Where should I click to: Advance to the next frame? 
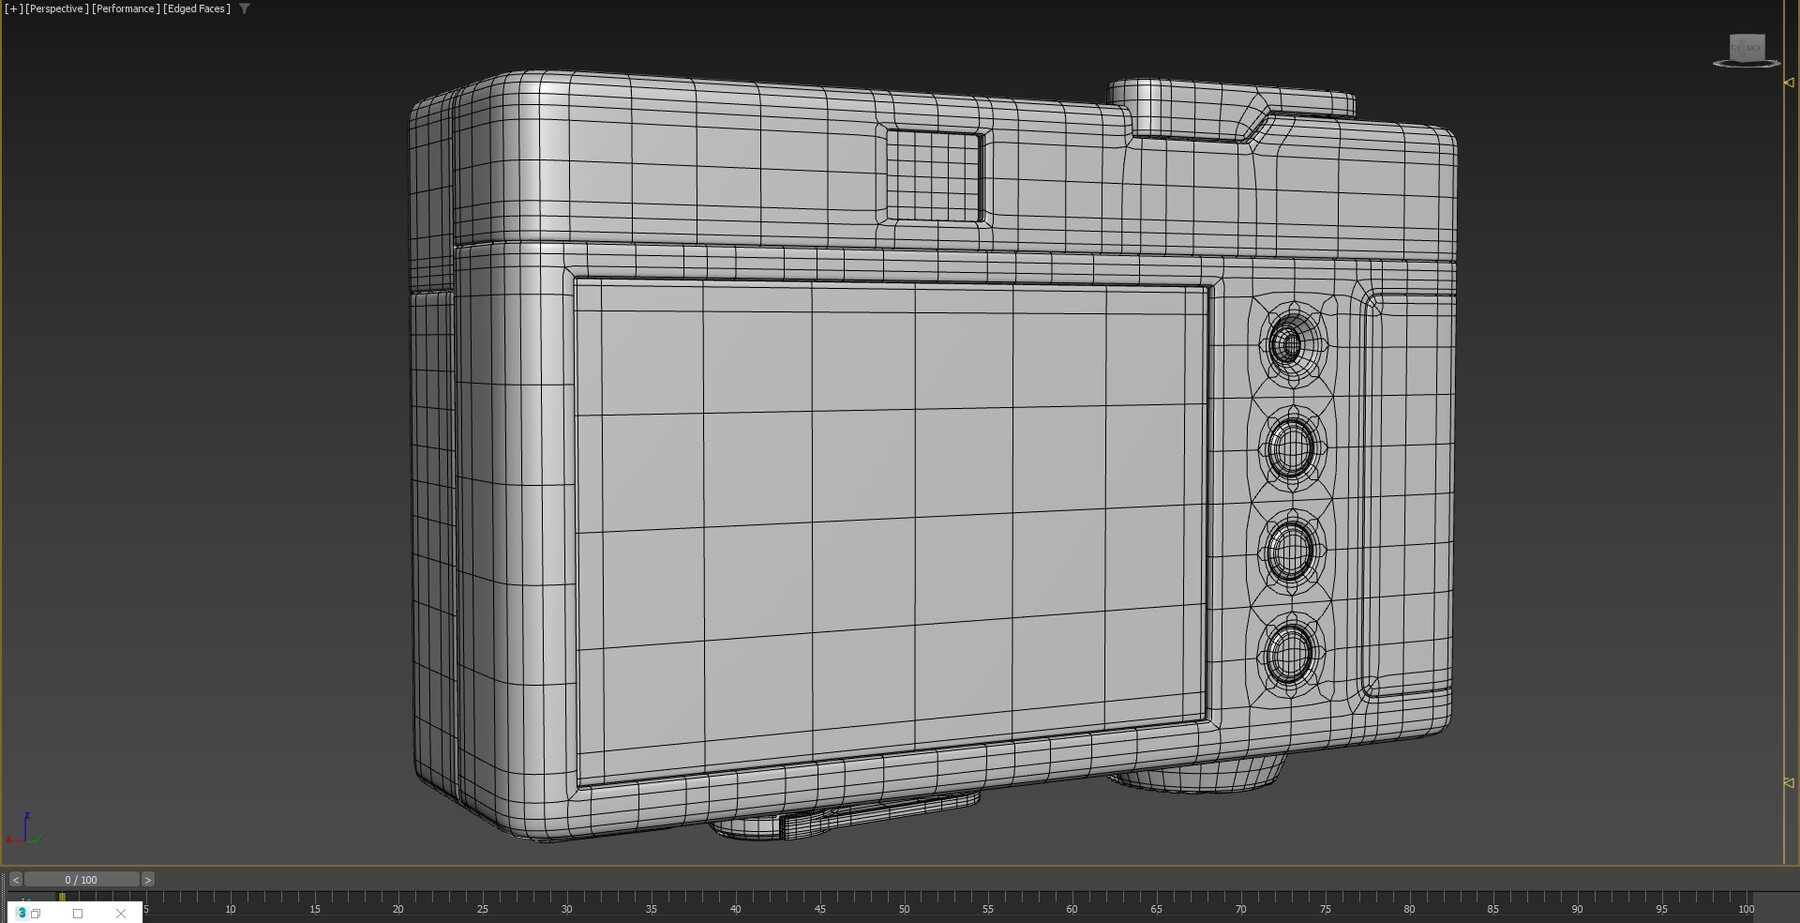point(147,879)
